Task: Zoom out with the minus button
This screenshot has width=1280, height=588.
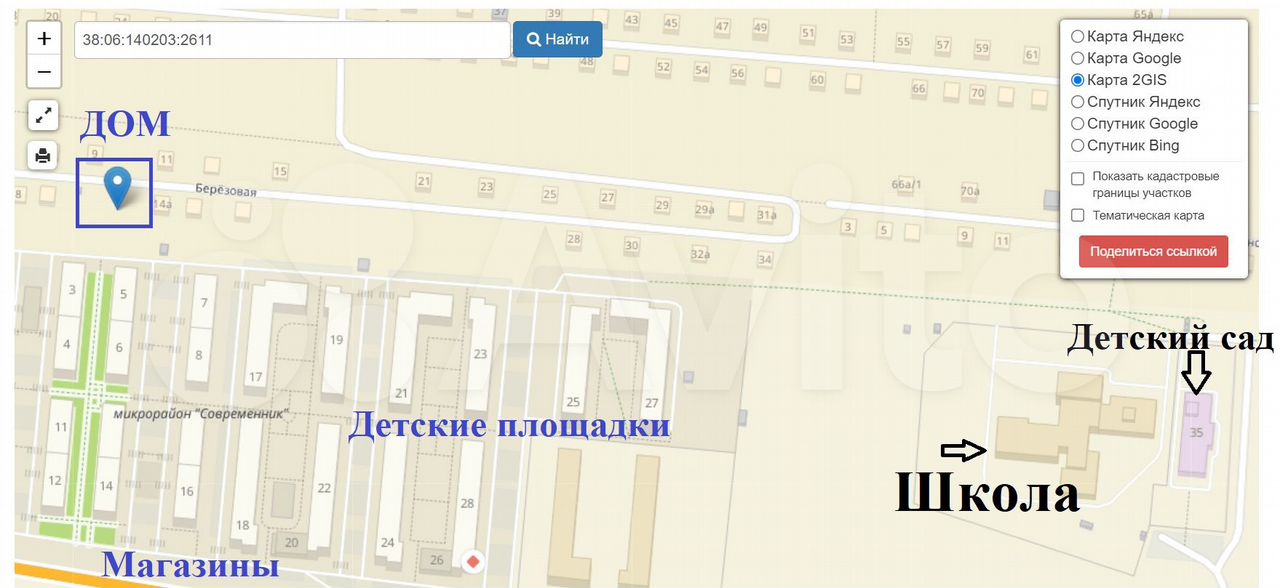Action: click(x=43, y=72)
